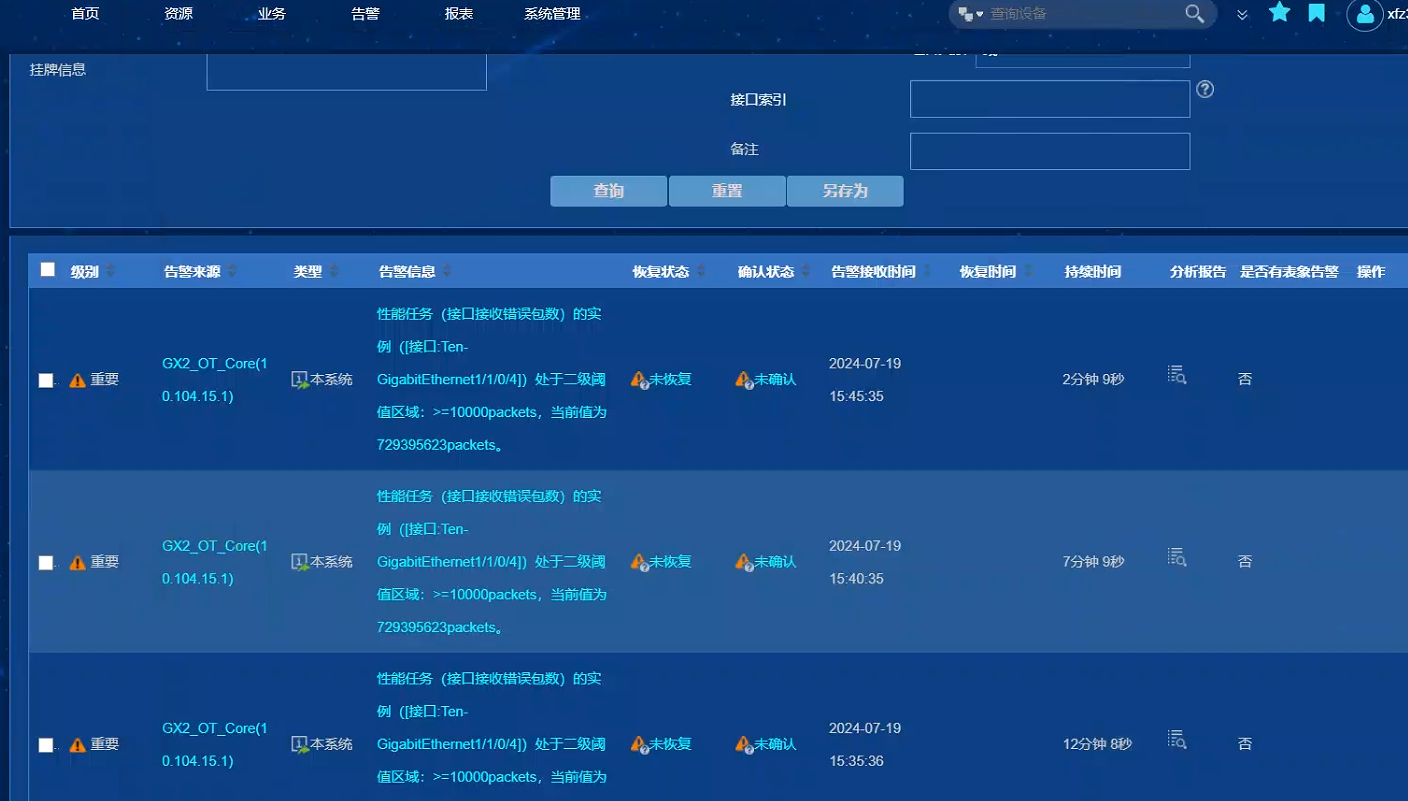Toggle the select-all checkbox in table header

pos(48,269)
